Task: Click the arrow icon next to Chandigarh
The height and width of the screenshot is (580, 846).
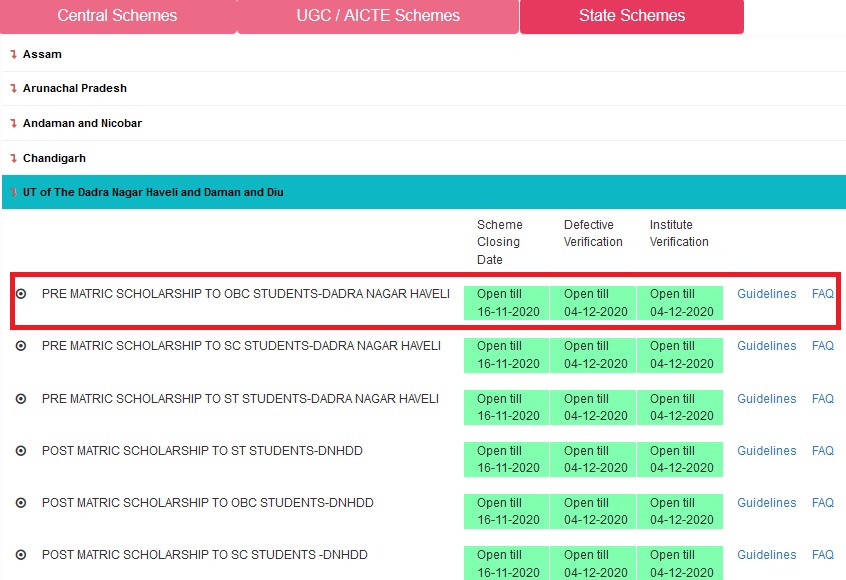Action: 13,158
